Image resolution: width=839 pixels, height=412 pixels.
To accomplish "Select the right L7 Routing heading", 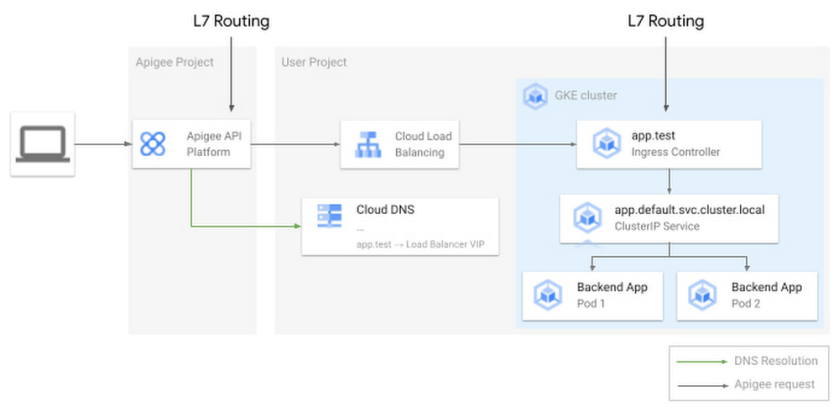I will tap(665, 20).
